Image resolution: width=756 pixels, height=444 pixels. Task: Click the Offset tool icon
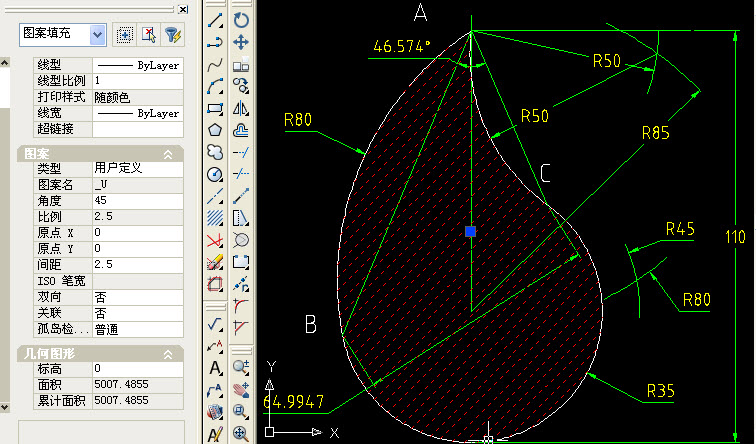click(x=241, y=130)
